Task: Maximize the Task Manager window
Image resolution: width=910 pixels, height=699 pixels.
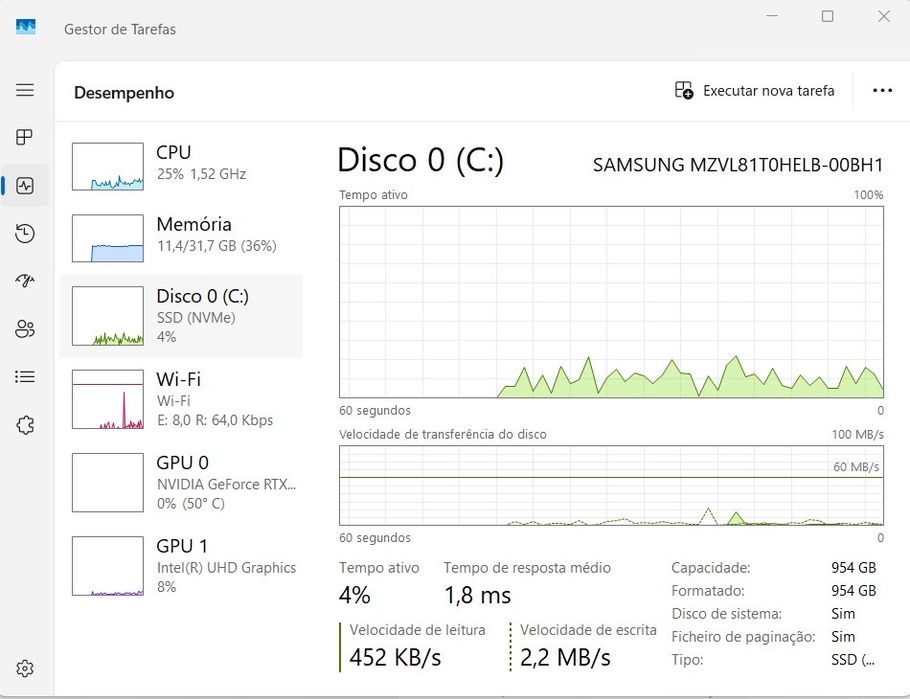Action: (828, 16)
